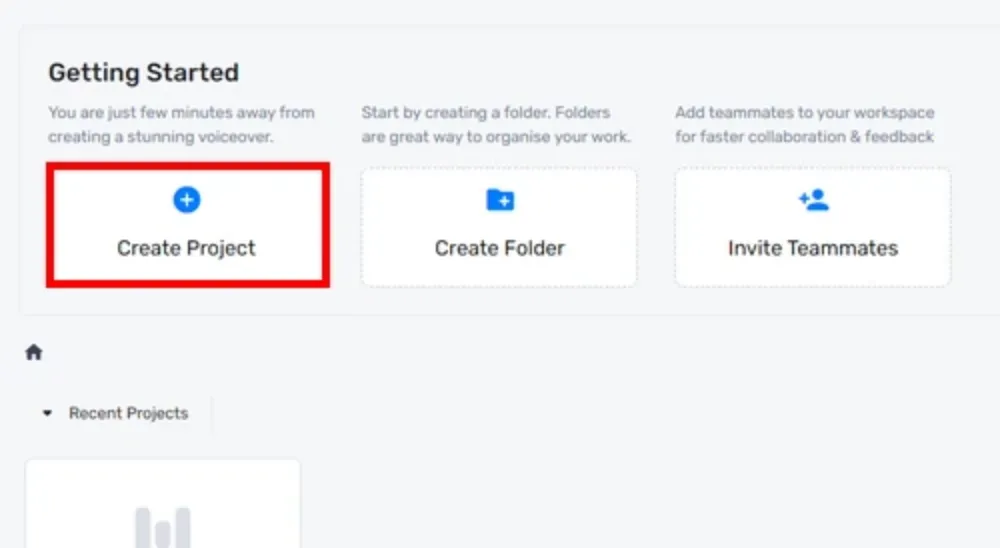Click the folder-plus icon above Create Folder
Viewport: 1000px width, 548px height.
click(x=500, y=200)
